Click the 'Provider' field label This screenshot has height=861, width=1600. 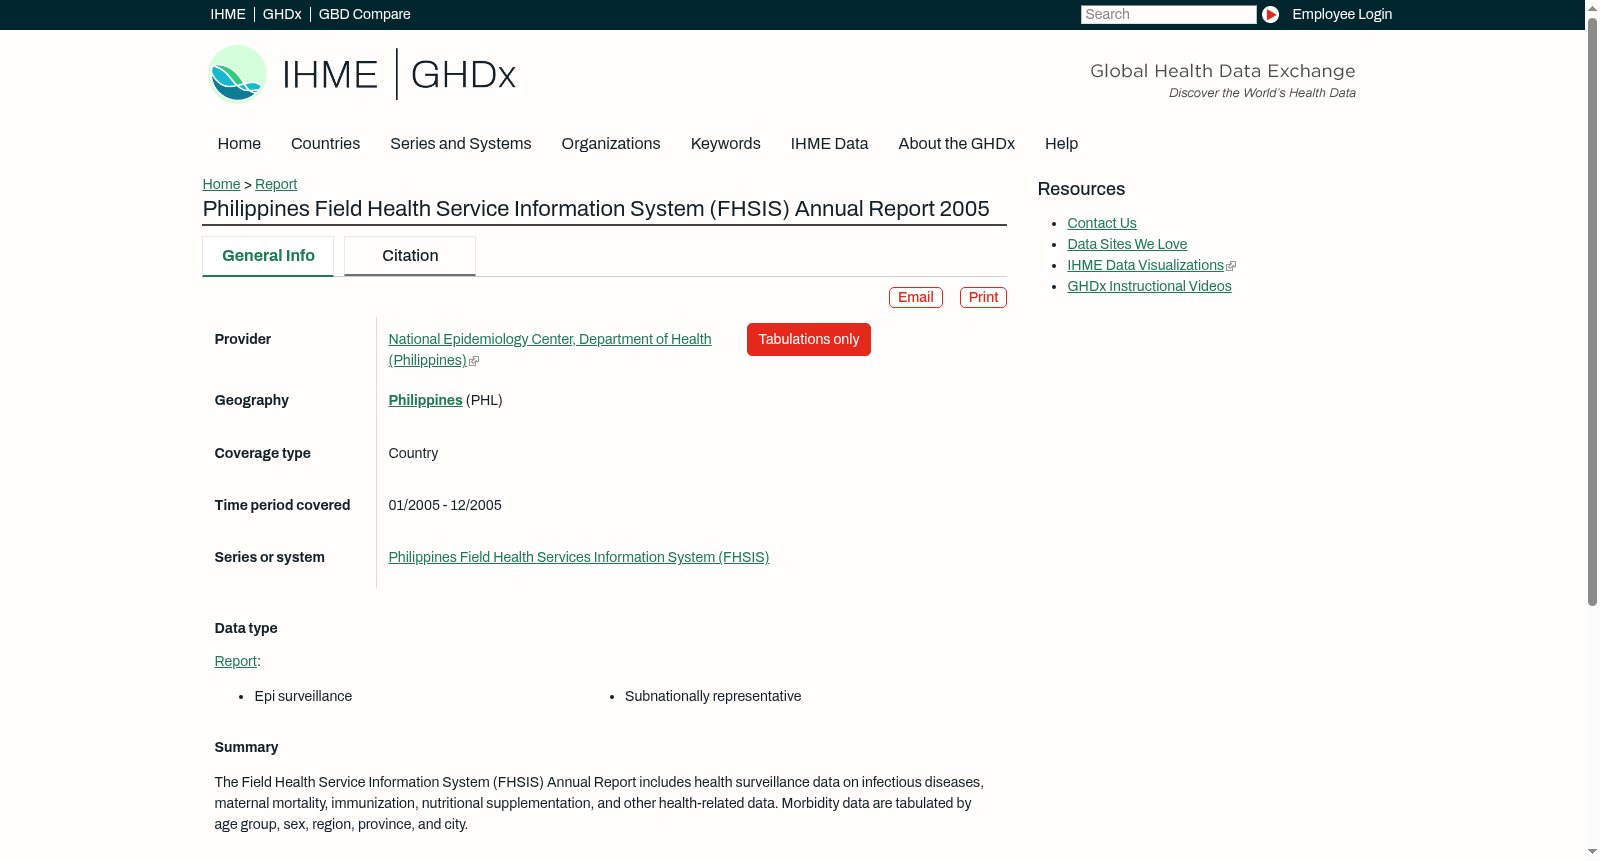pyautogui.click(x=243, y=339)
